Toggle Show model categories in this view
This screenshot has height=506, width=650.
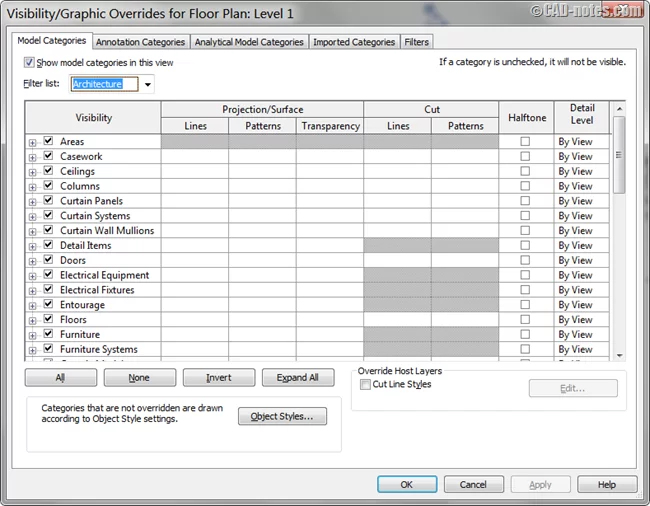[29, 62]
